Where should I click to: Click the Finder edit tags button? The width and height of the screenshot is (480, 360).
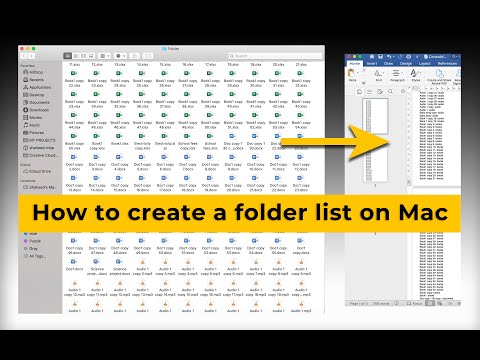[148, 56]
